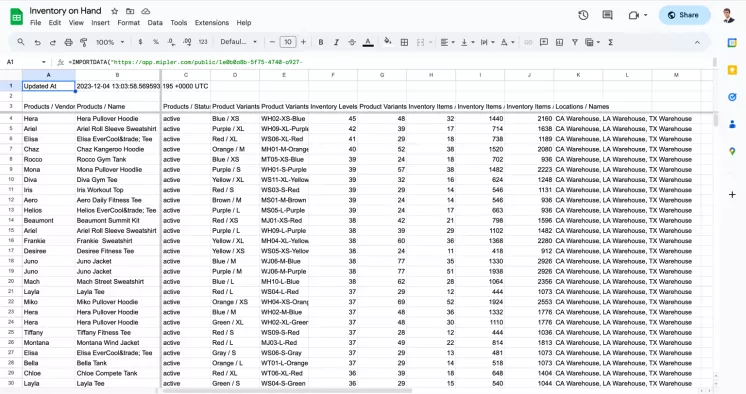Open the Format menu
The height and width of the screenshot is (394, 746).
coord(128,22)
